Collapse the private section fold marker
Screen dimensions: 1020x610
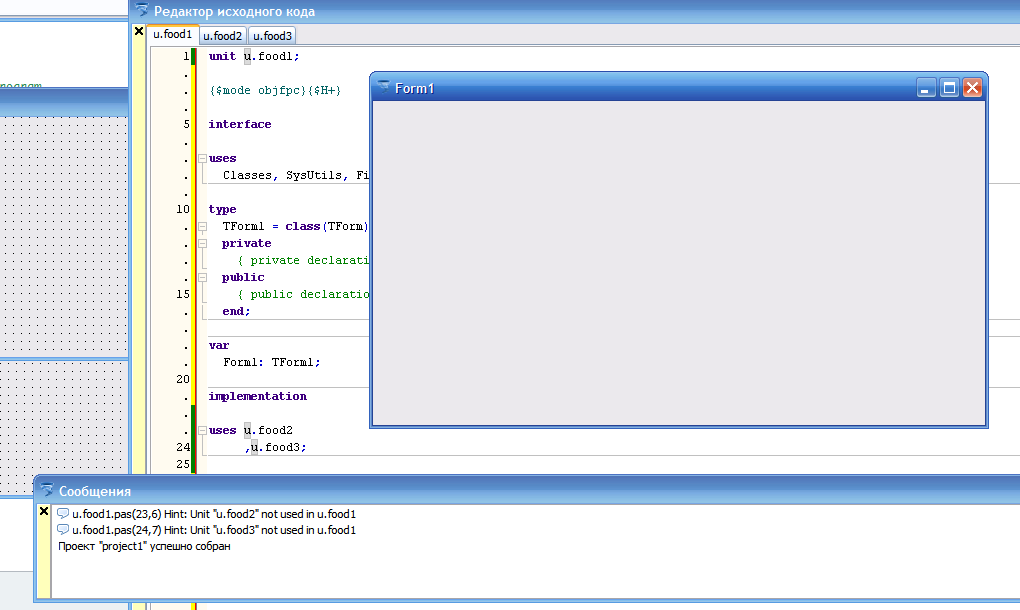(201, 243)
